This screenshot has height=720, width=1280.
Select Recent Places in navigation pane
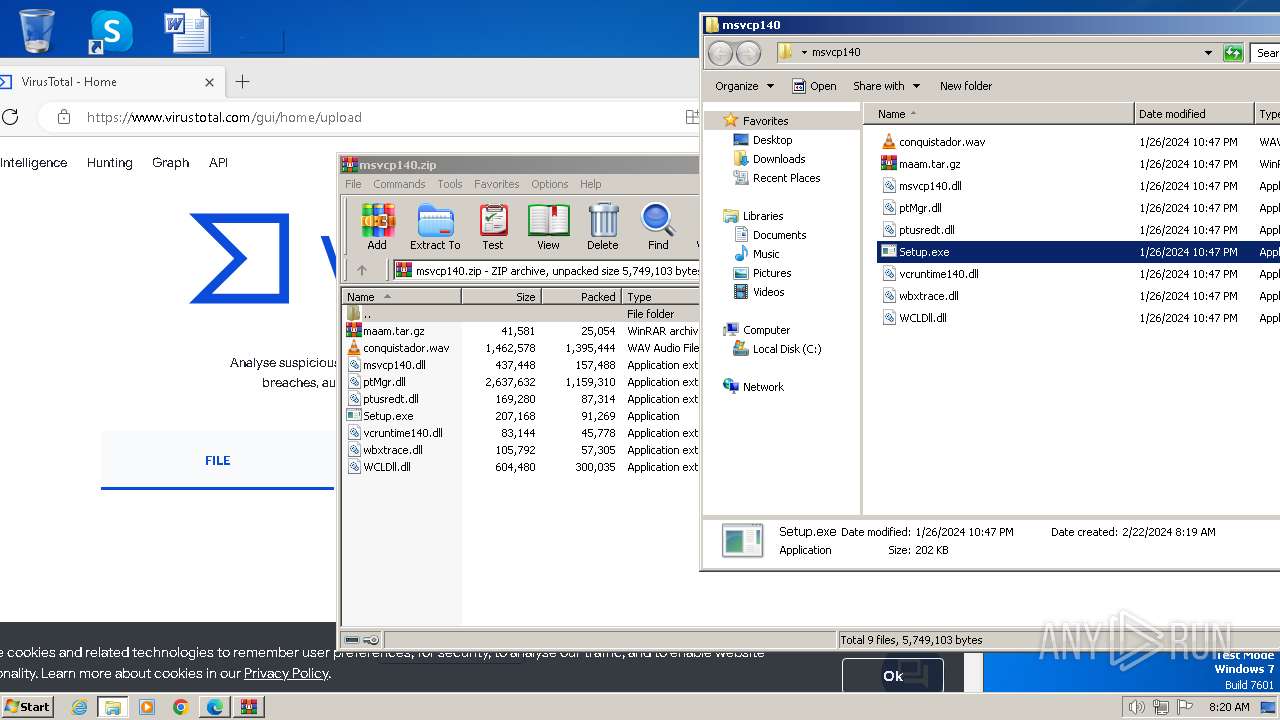(786, 178)
